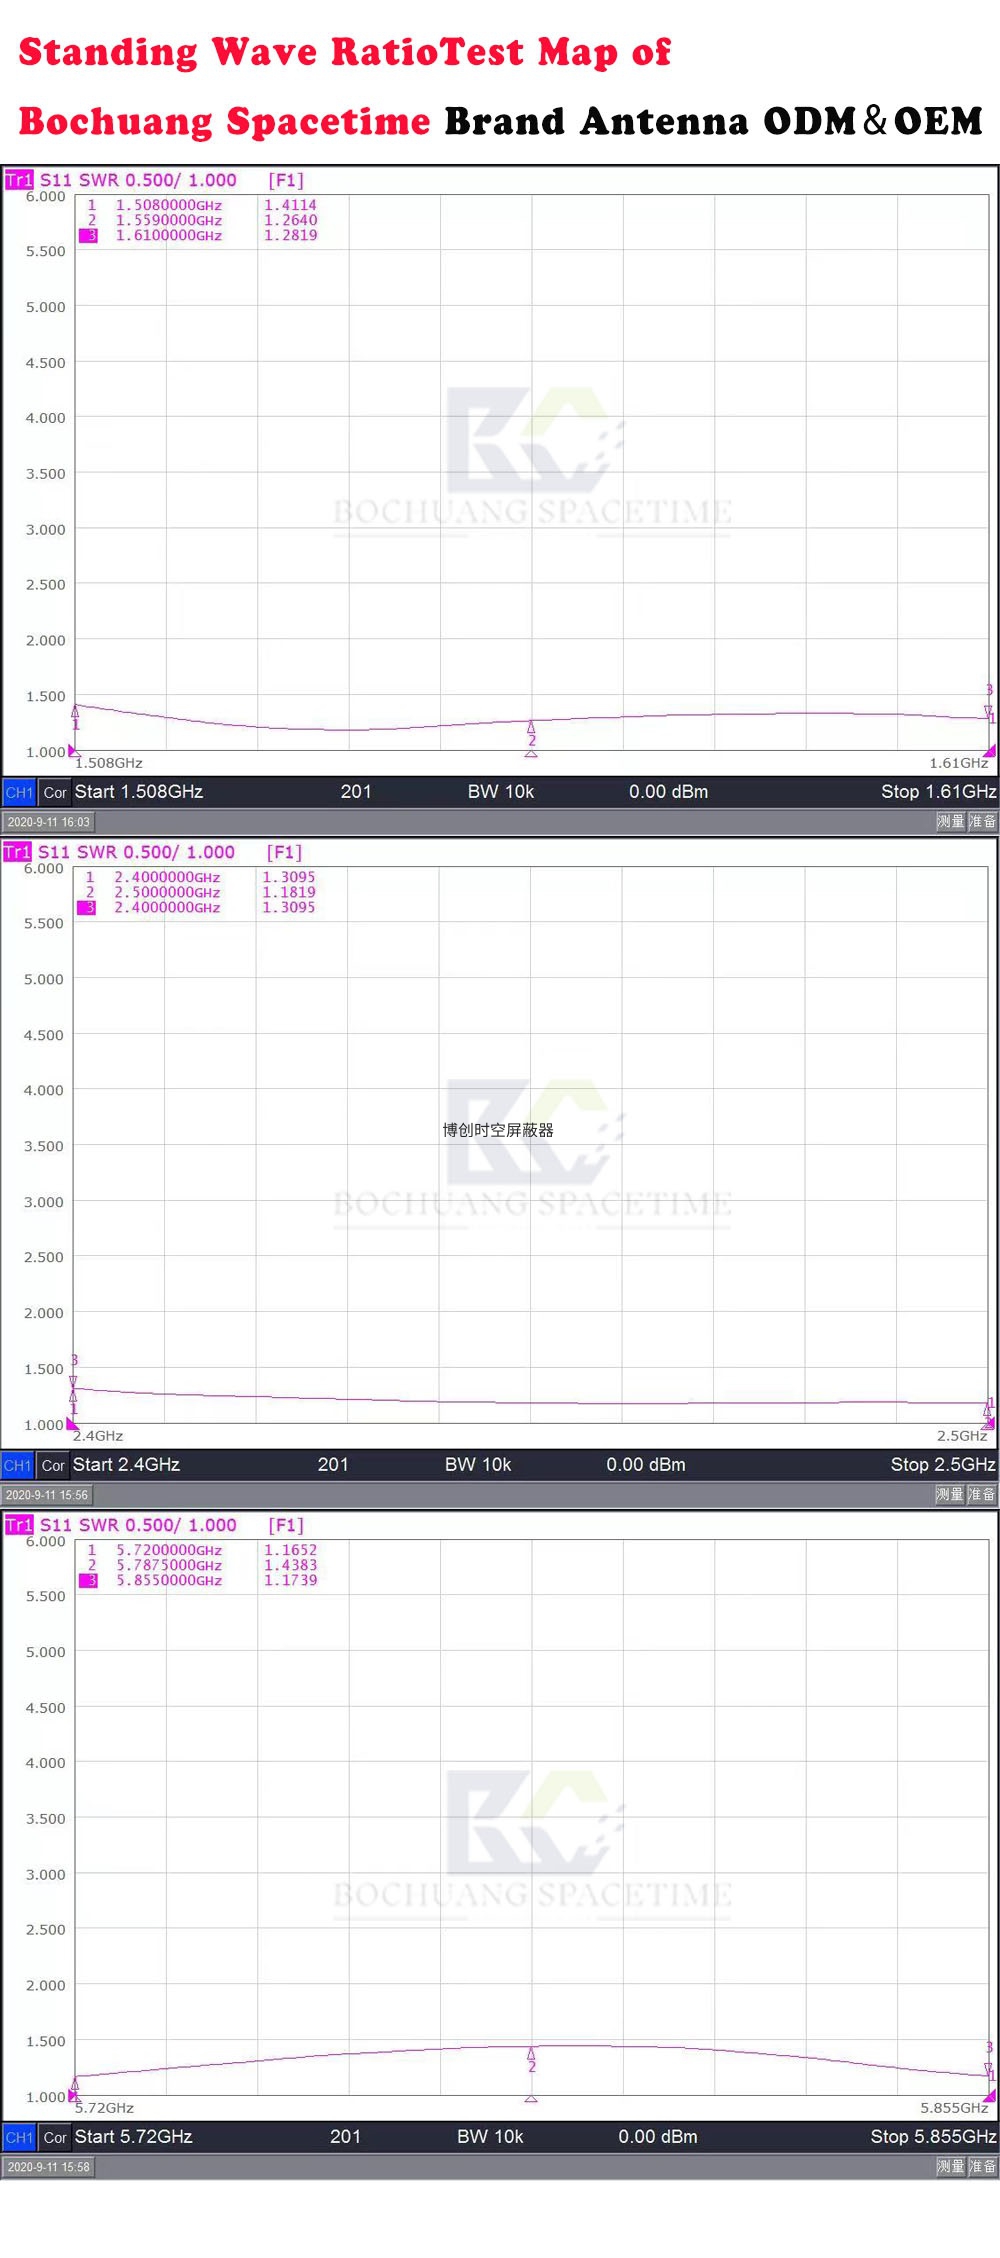Click the Tr1 badge above the 2.4GHz chart
The height and width of the screenshot is (2258, 1000).
point(17,852)
